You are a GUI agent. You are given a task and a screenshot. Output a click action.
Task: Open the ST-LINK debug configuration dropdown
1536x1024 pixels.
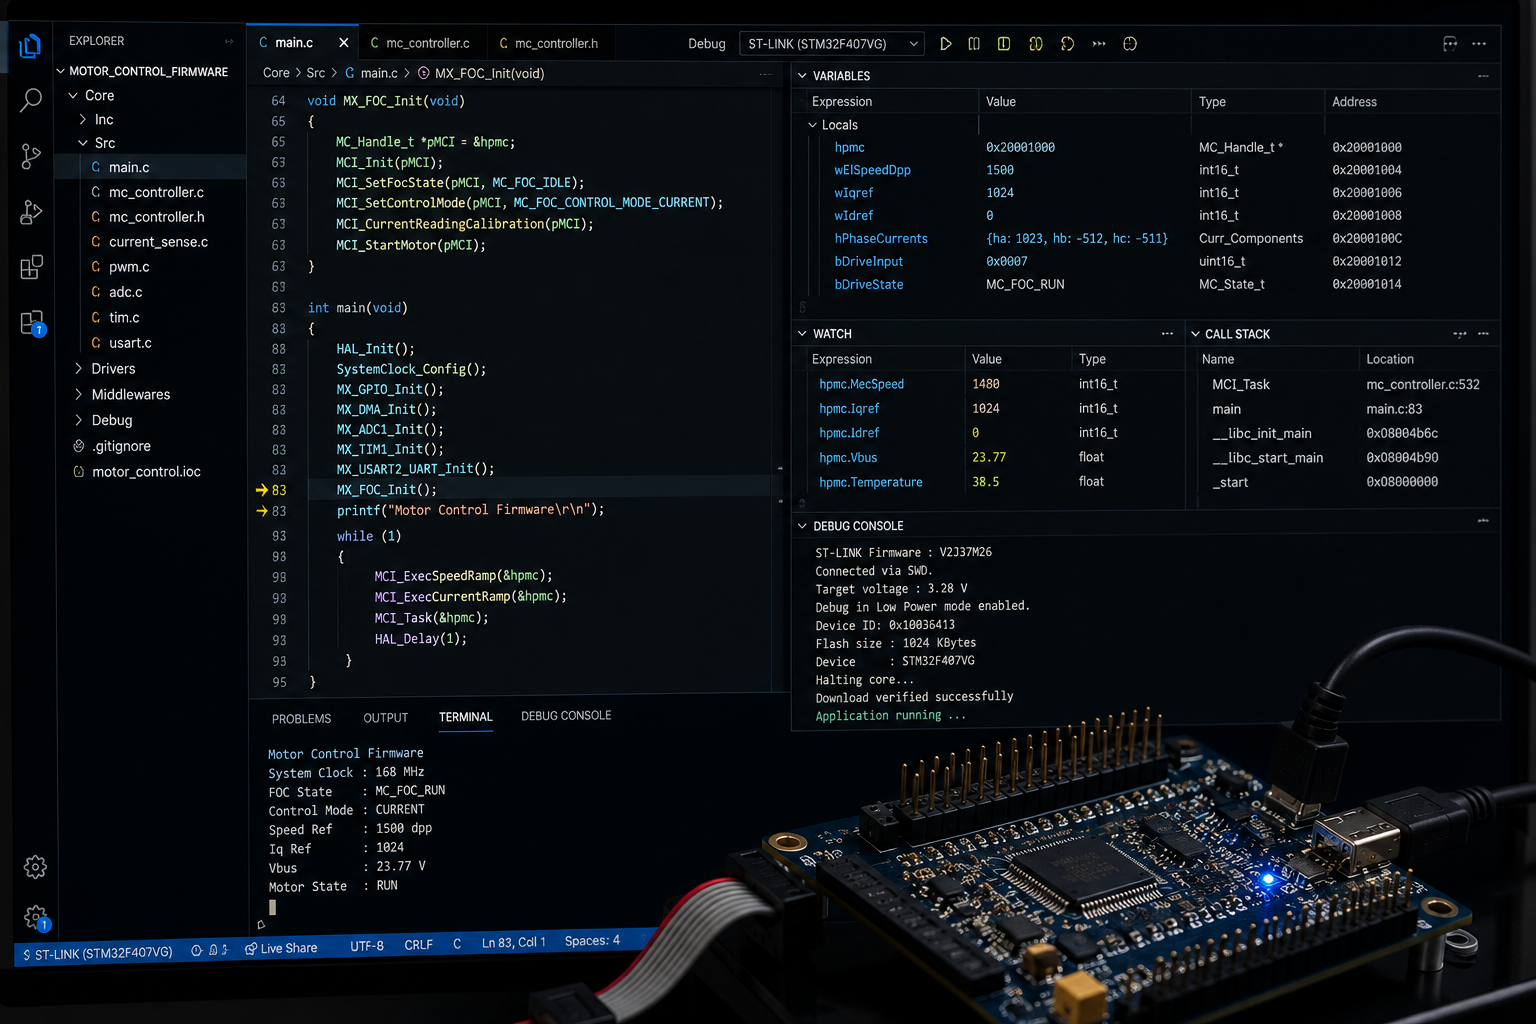[x=832, y=44]
